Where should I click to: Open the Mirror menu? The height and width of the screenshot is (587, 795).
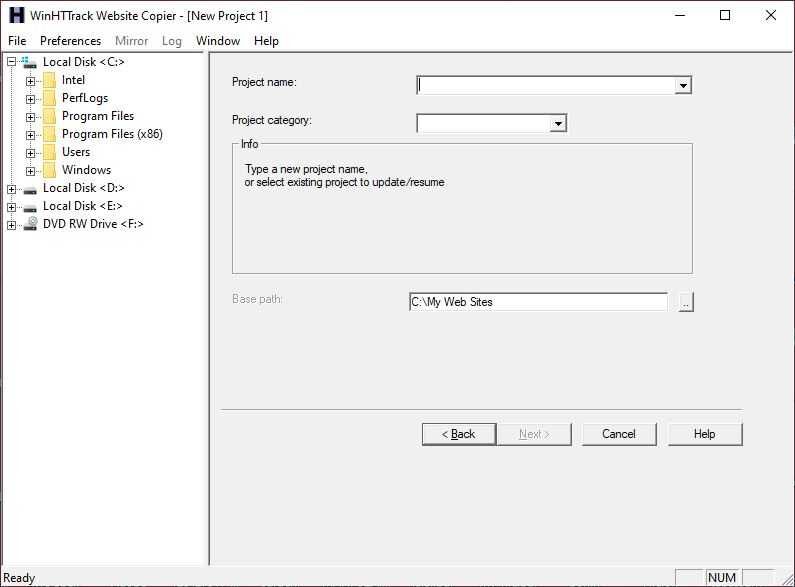tap(131, 41)
